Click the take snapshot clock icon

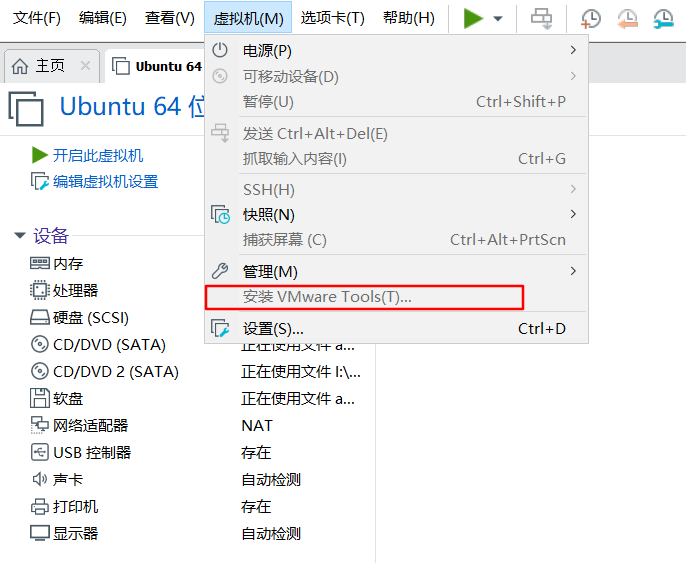coord(591,19)
